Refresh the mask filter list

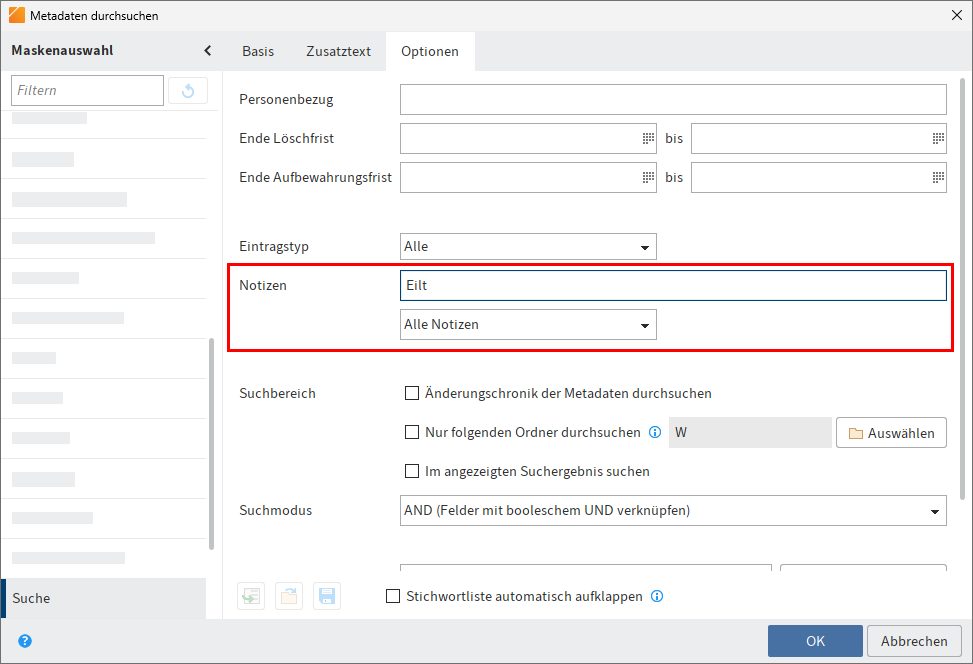coord(188,90)
